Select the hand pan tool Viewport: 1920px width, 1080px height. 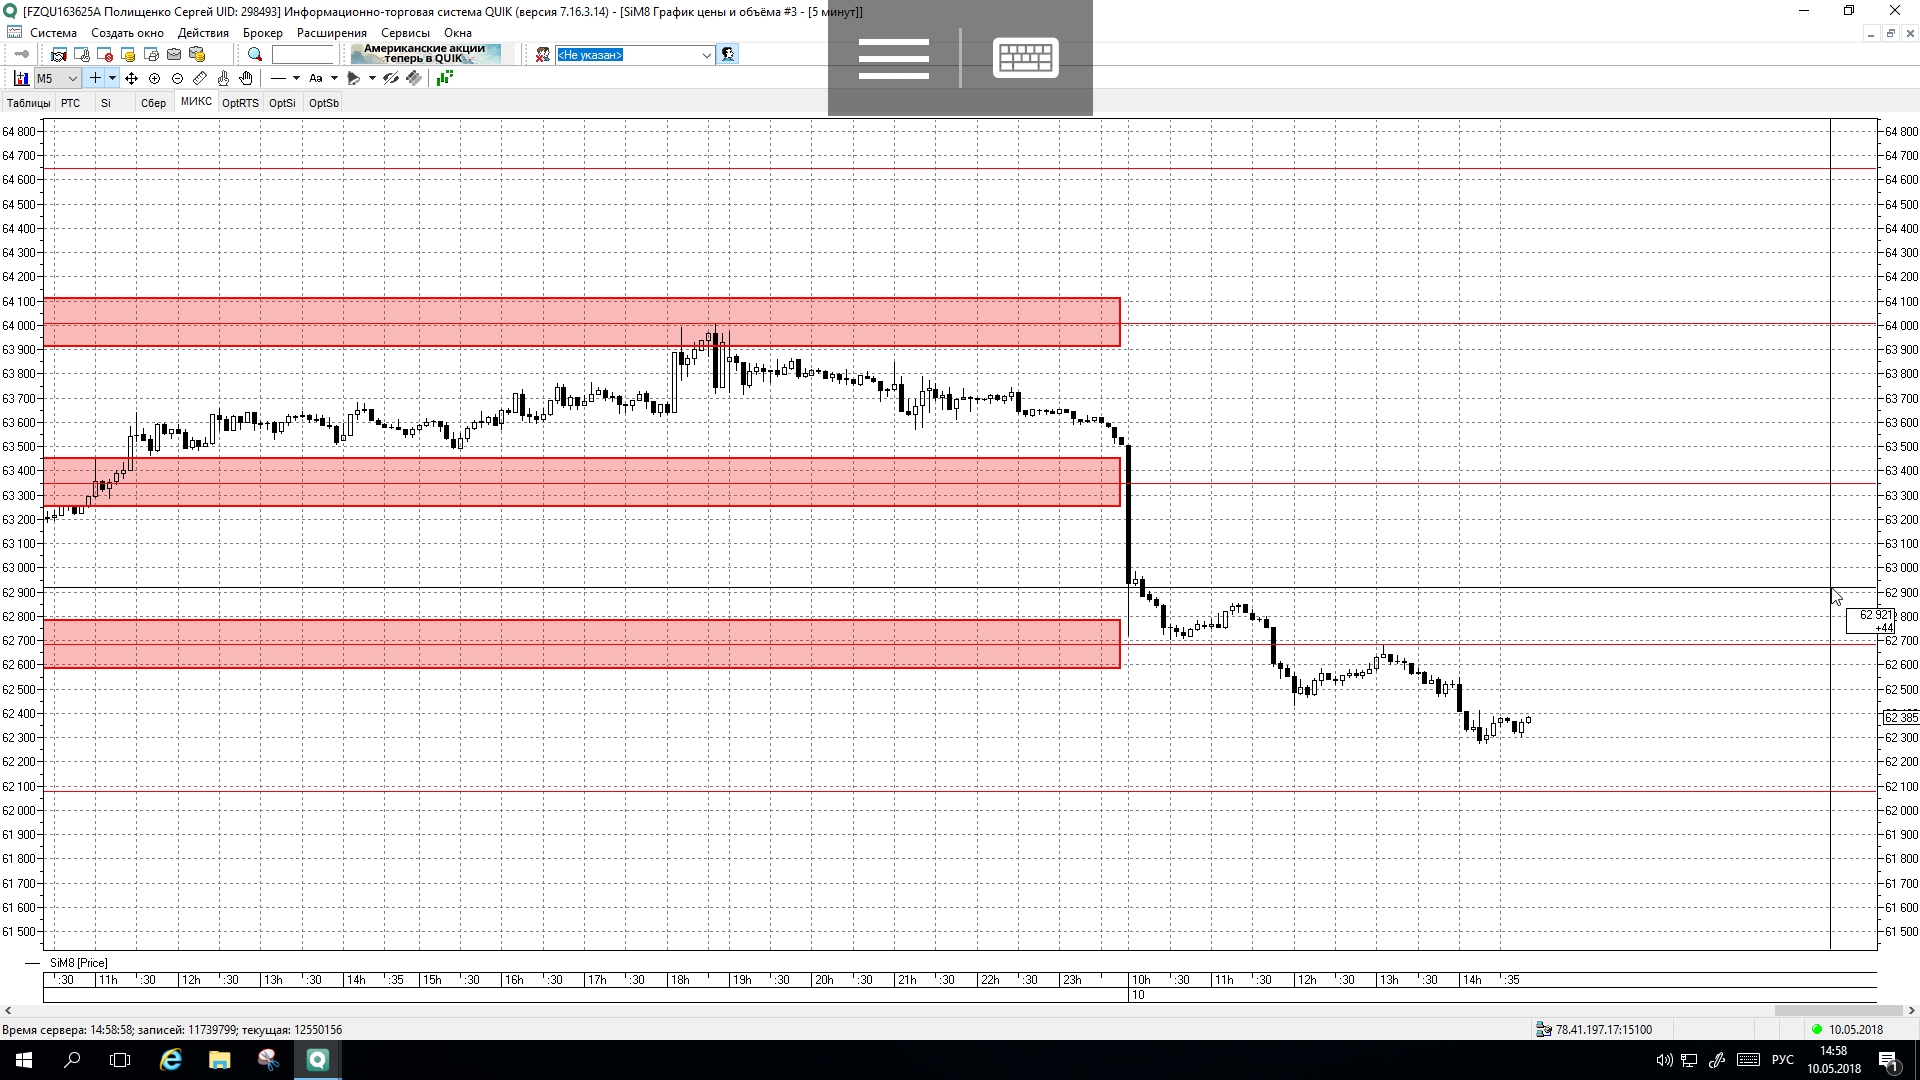coord(246,78)
